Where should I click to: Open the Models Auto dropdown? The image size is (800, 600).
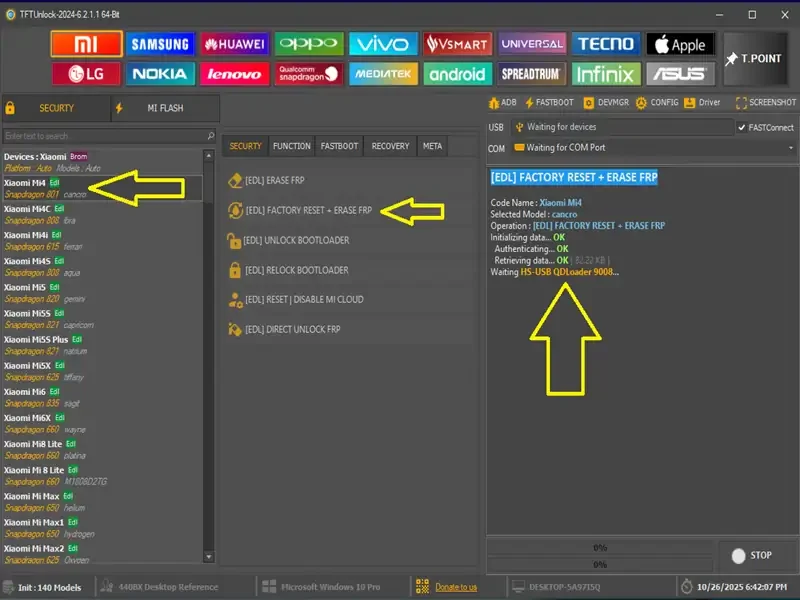point(95,168)
